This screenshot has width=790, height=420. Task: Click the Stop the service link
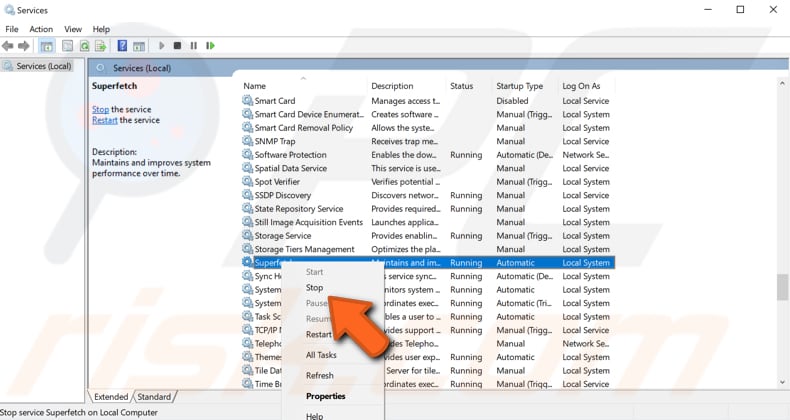100,109
